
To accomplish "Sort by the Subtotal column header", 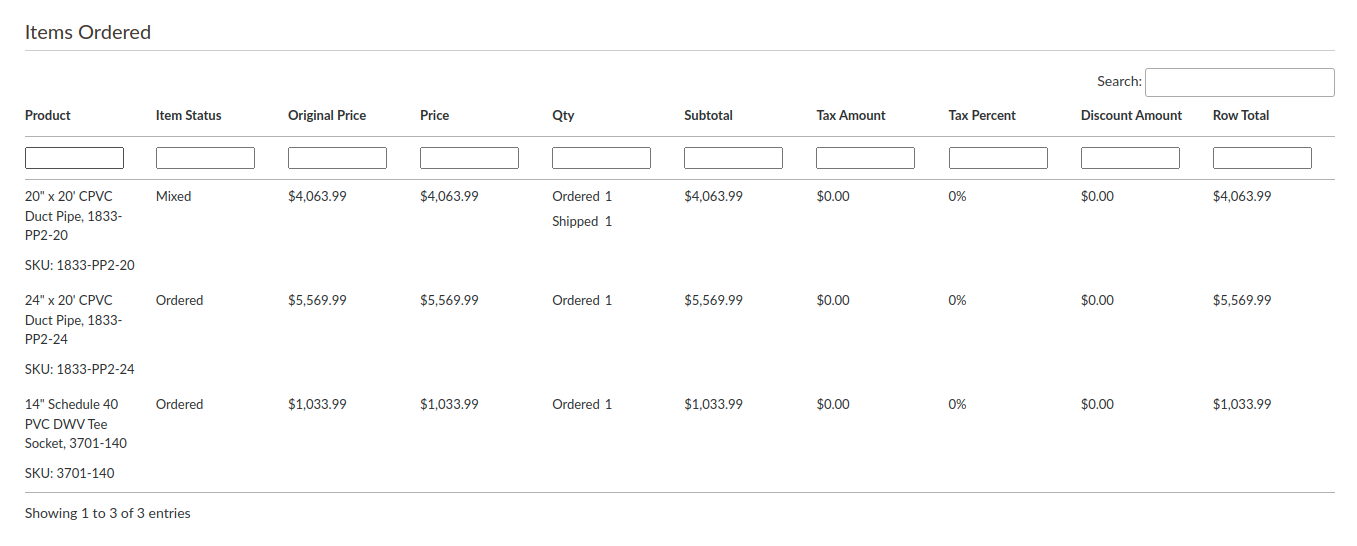I will click(708, 116).
